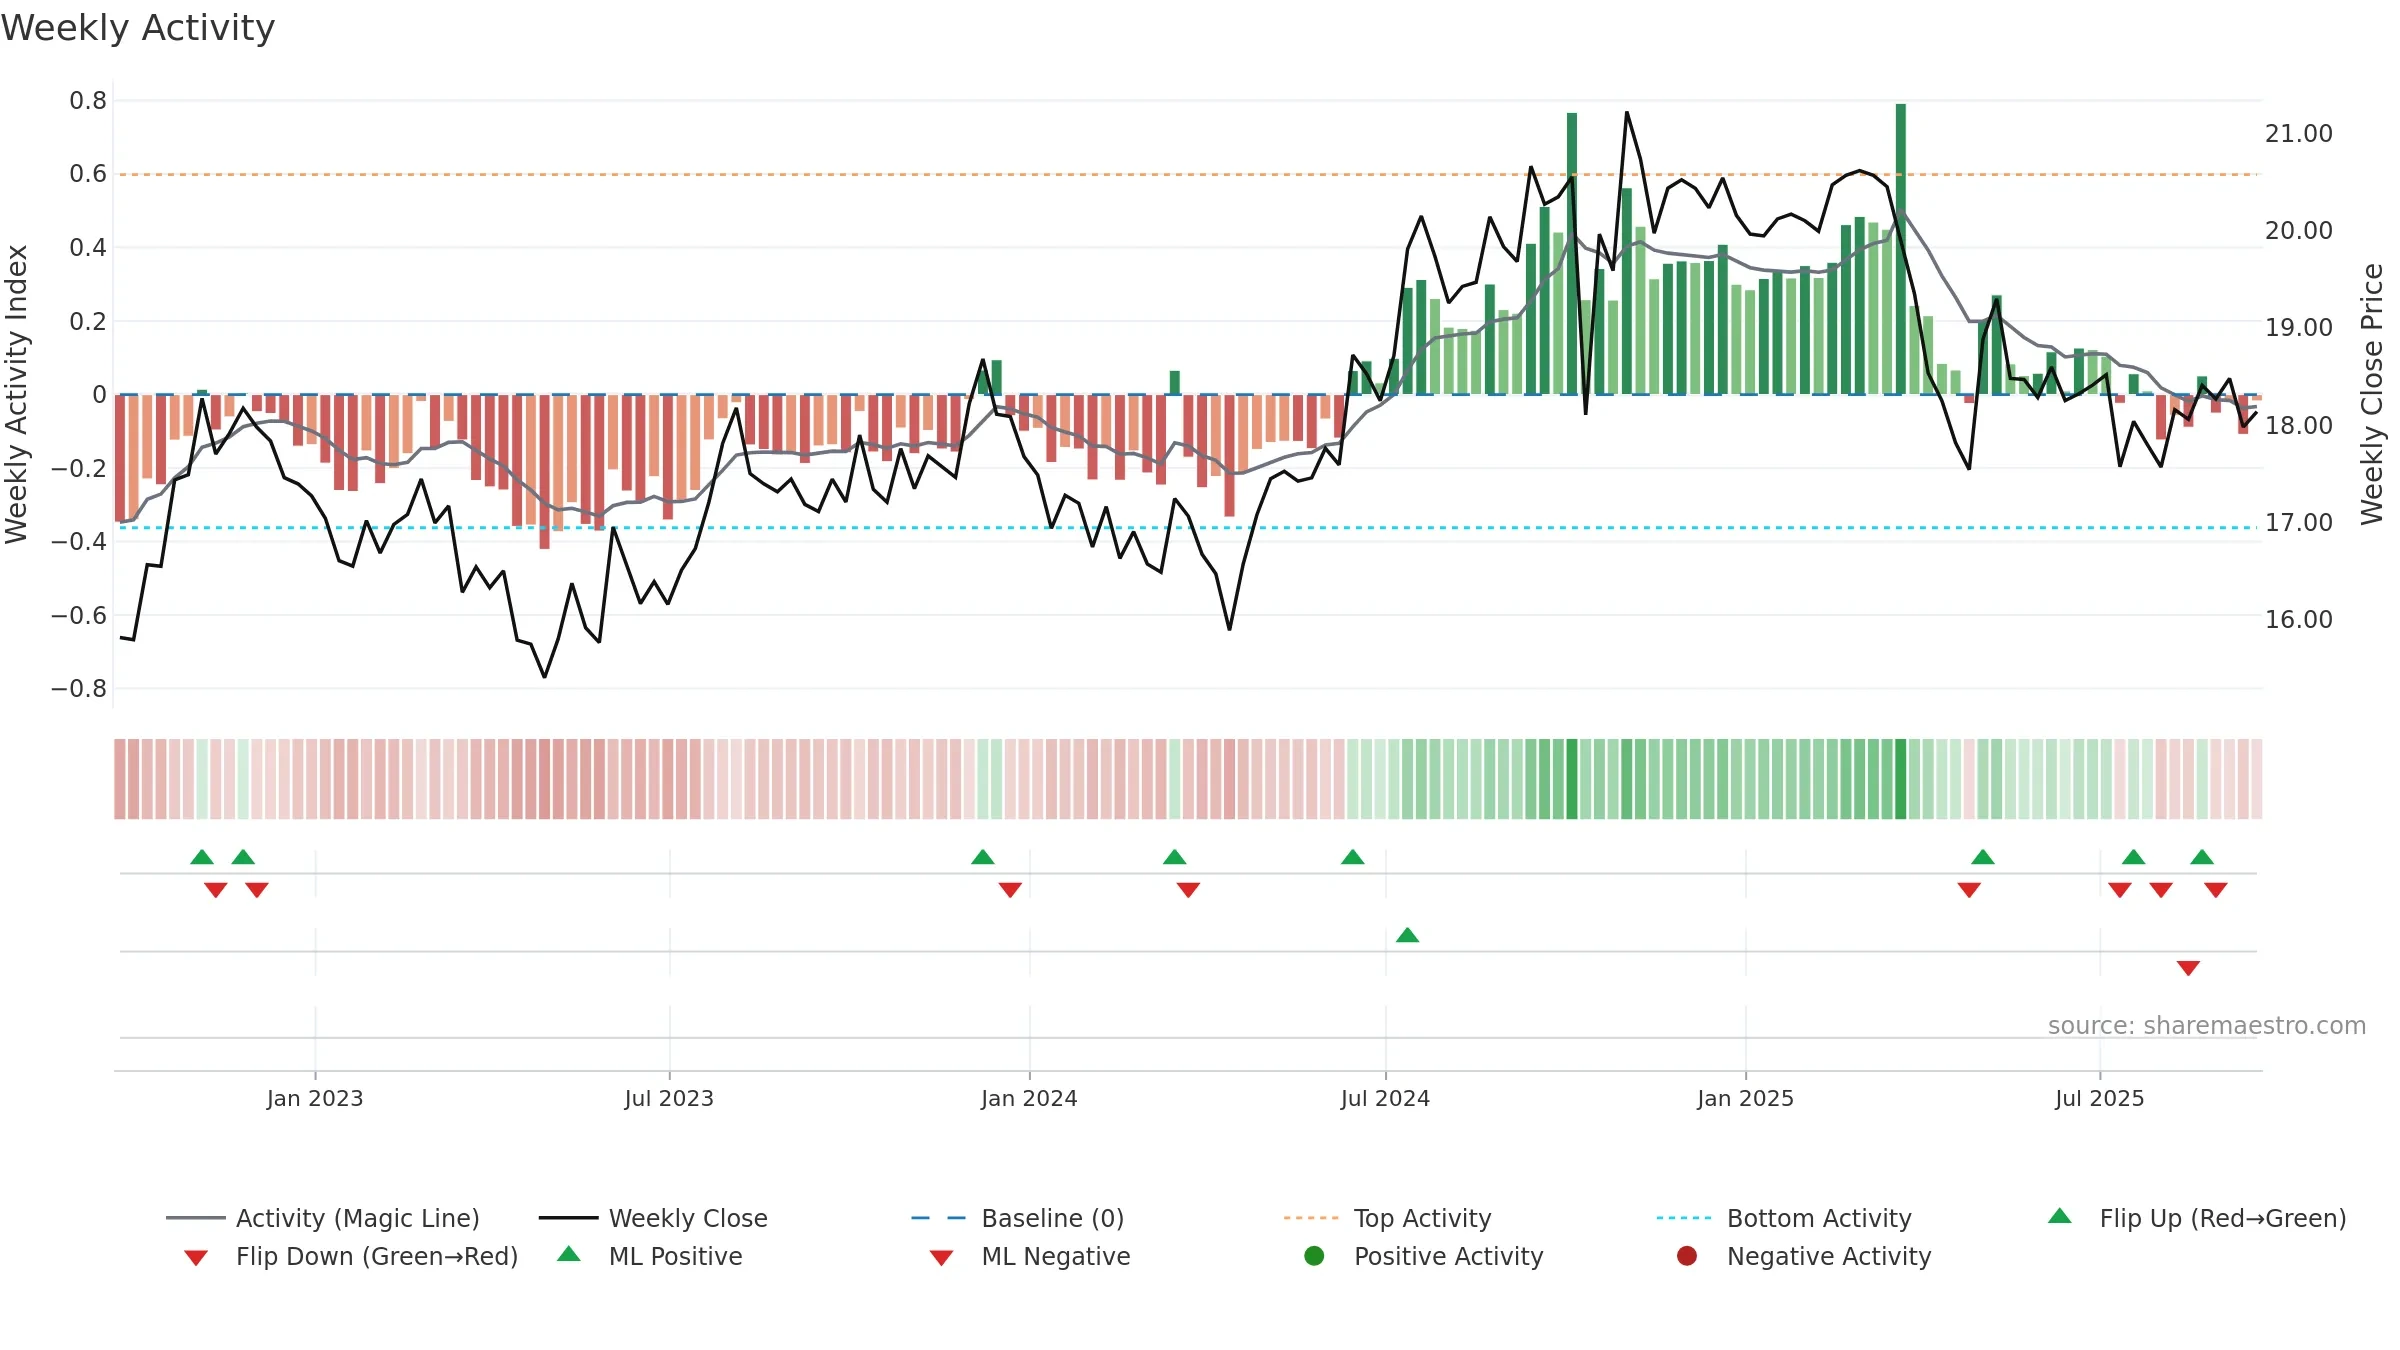Viewport: 2400px width, 1350px height.
Task: Toggle Activity (Magic Line) legend entry
Action: point(323,1218)
